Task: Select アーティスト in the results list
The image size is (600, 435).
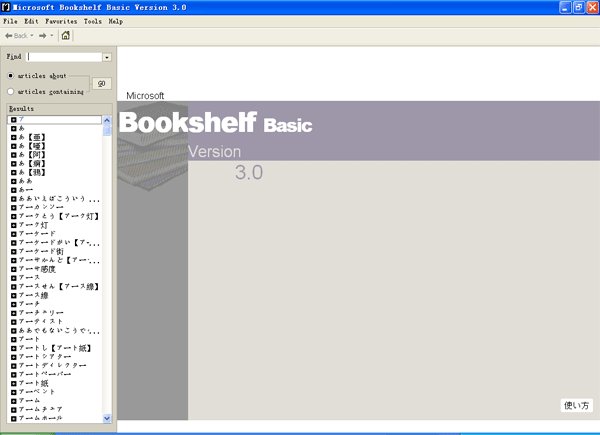Action: click(x=41, y=321)
